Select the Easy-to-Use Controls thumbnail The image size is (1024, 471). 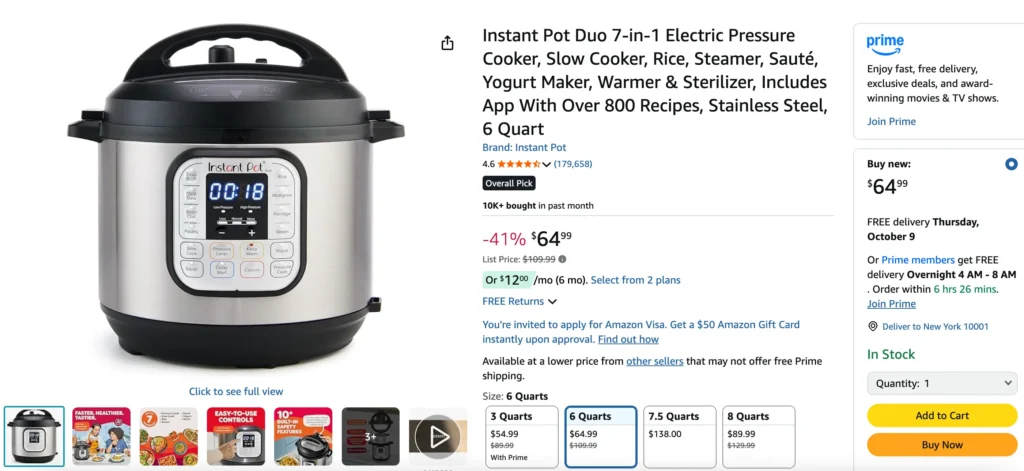tap(236, 436)
